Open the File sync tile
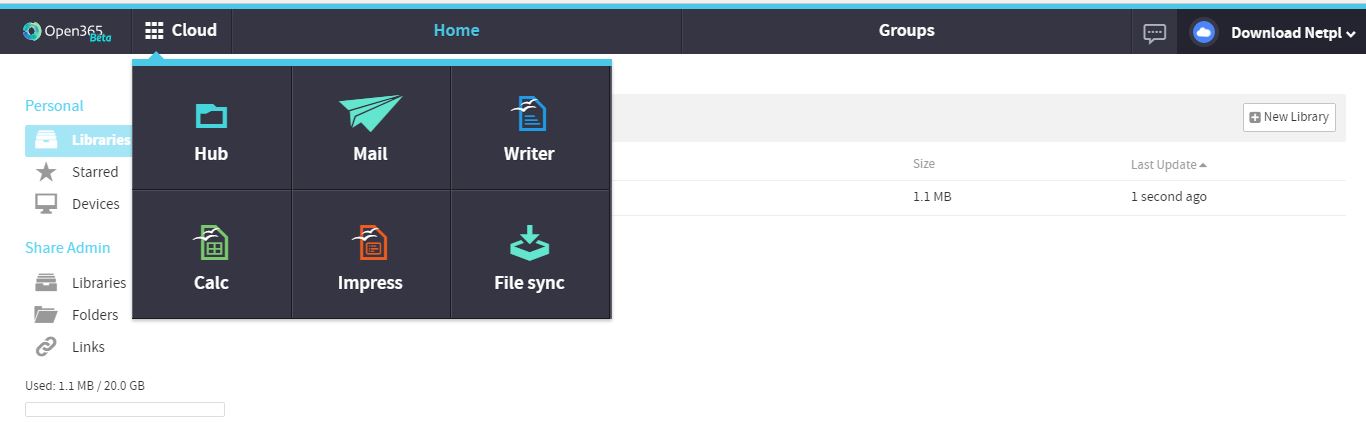Image resolution: width=1366 pixels, height=422 pixels. 530,255
